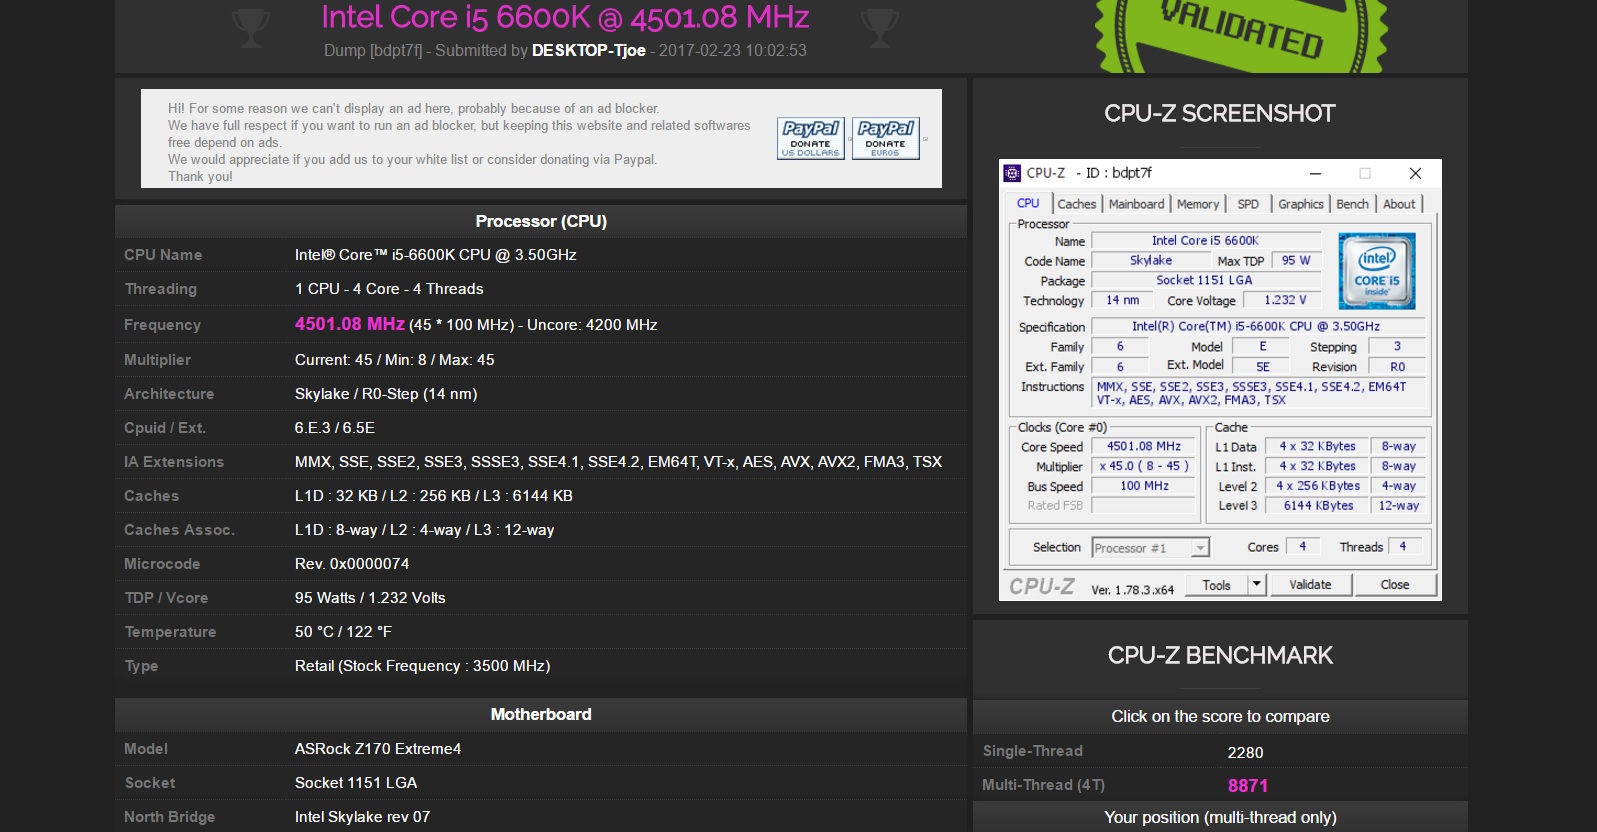Click the Intel Skylake rev 07 value
The image size is (1597, 832).
pos(362,817)
